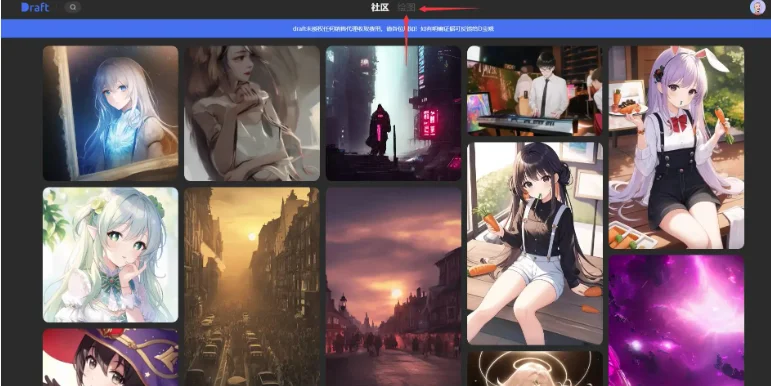Open the sepia sketch woman image
771x386 pixels.
252,113
